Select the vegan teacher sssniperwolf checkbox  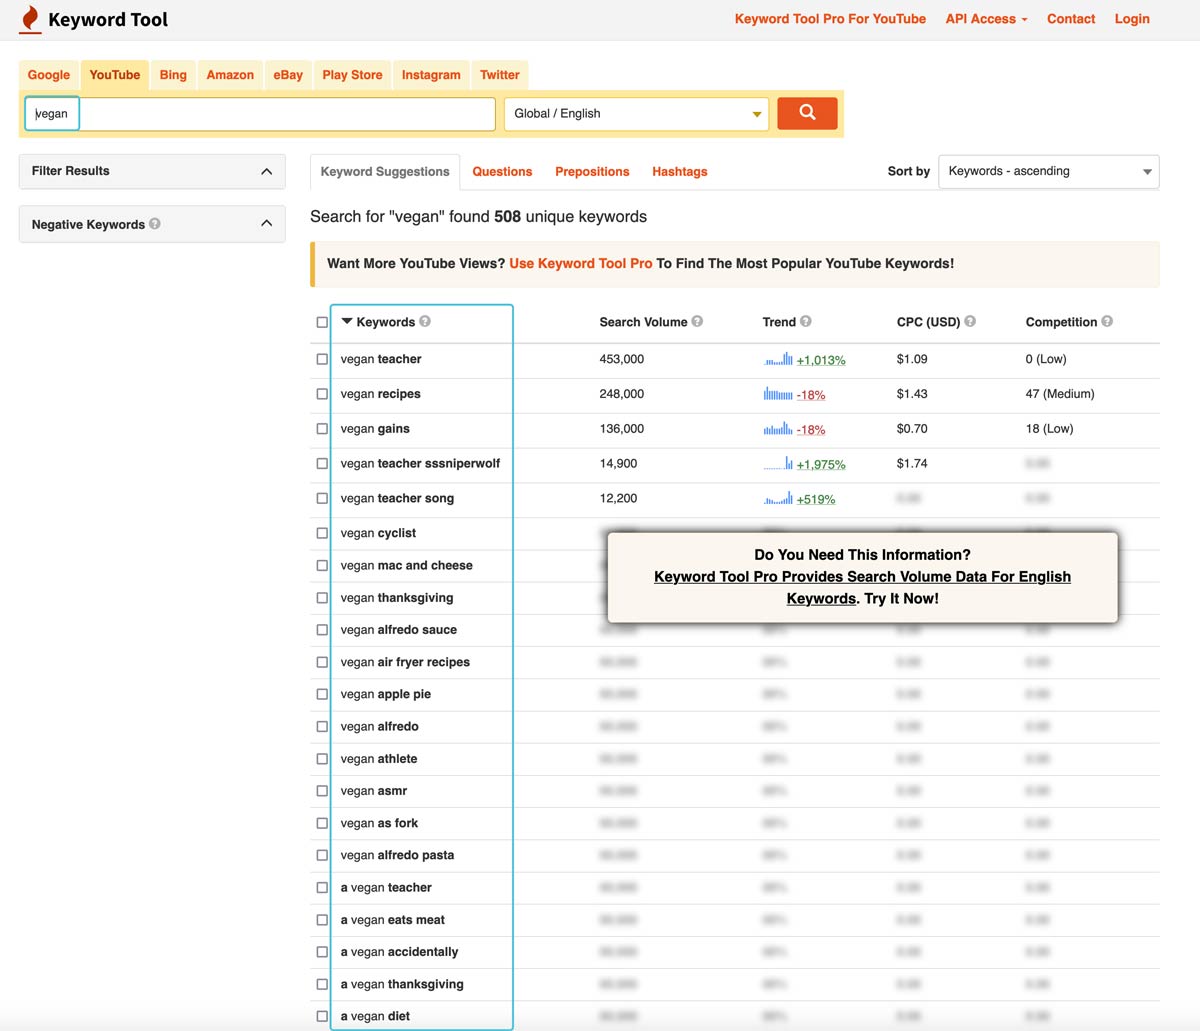tap(322, 464)
